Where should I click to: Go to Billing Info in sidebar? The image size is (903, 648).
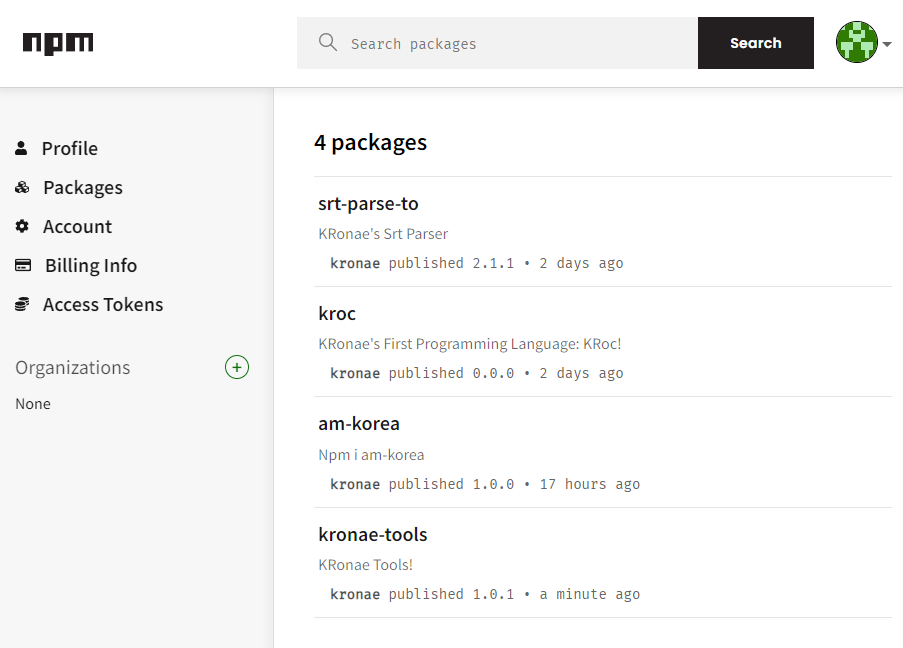(90, 265)
